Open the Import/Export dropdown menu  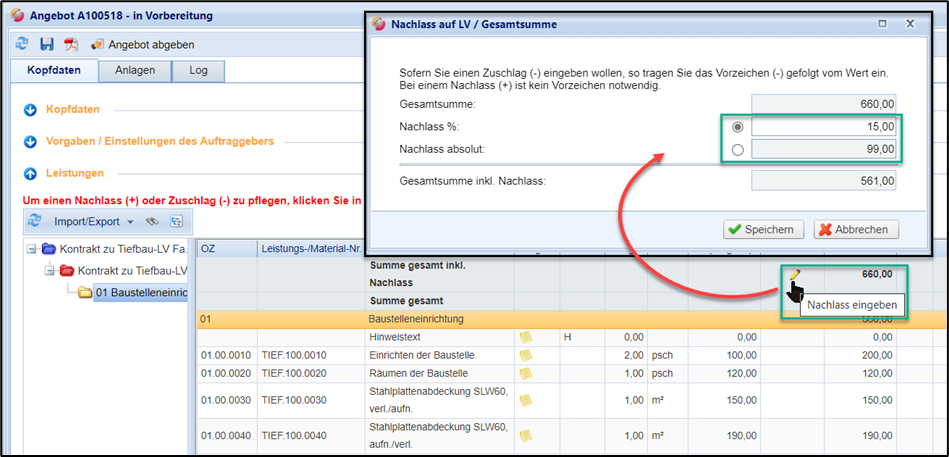(x=94, y=221)
